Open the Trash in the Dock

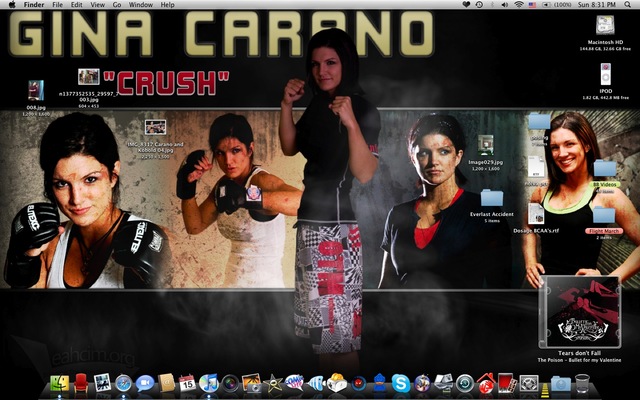[582, 384]
